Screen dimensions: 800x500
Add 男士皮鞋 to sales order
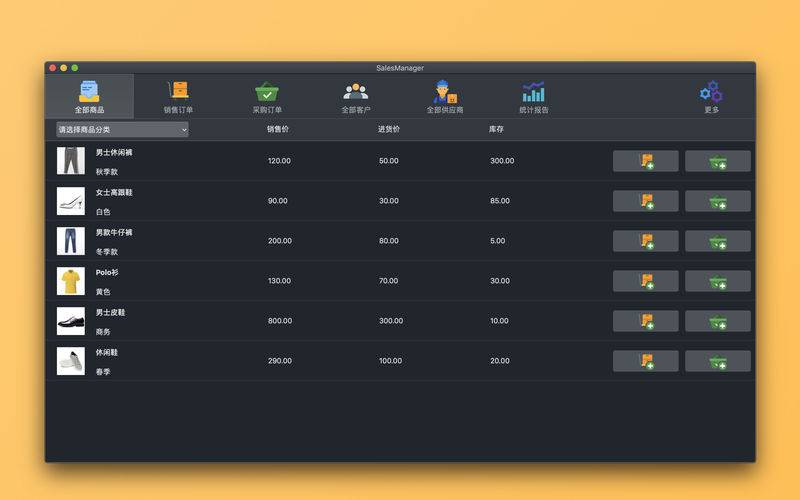645,321
